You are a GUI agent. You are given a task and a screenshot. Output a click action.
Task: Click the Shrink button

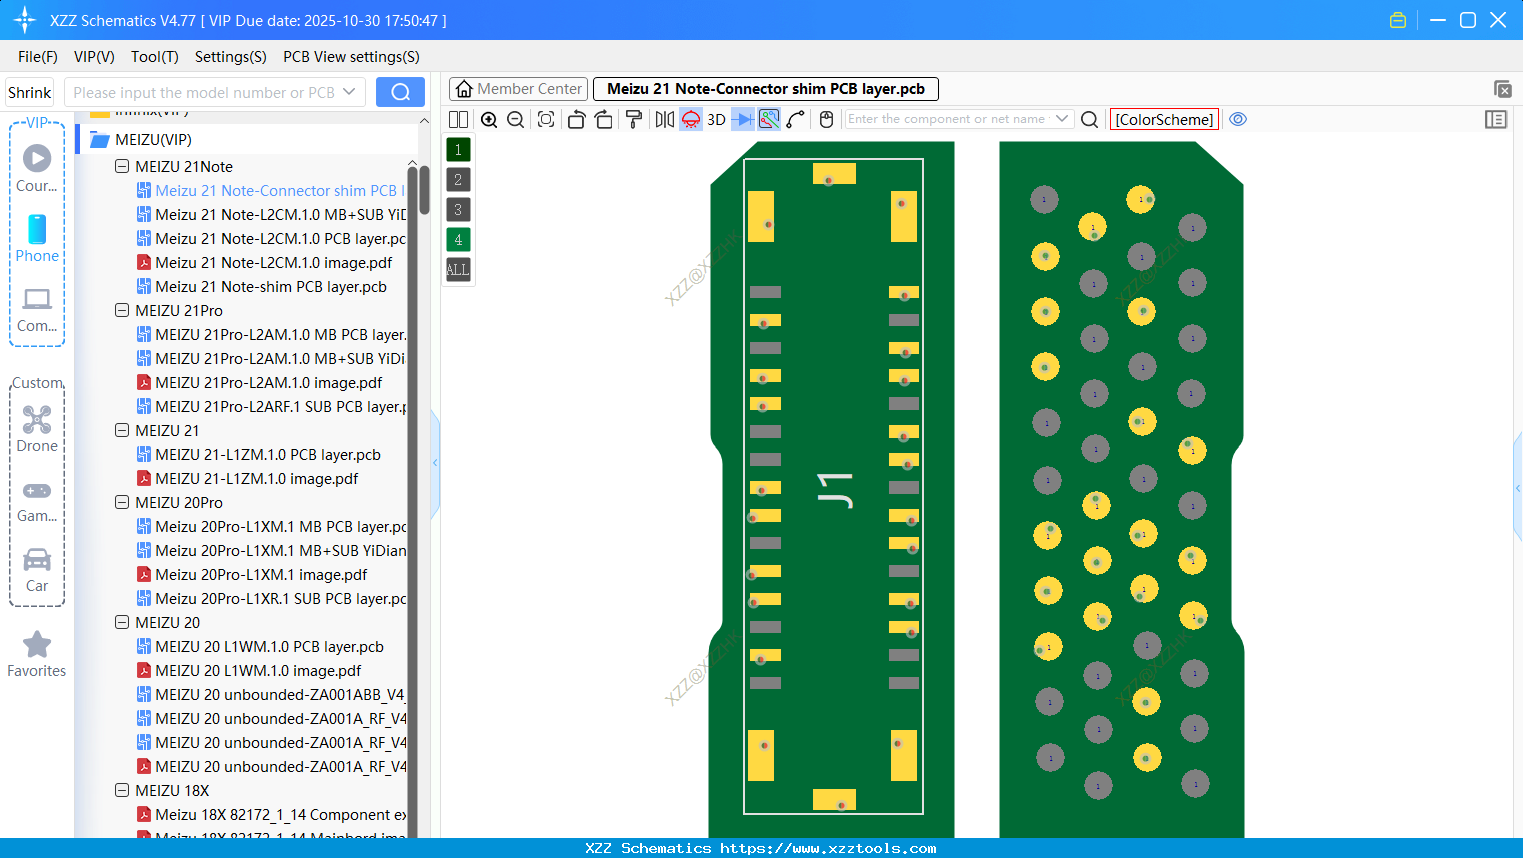click(x=29, y=92)
